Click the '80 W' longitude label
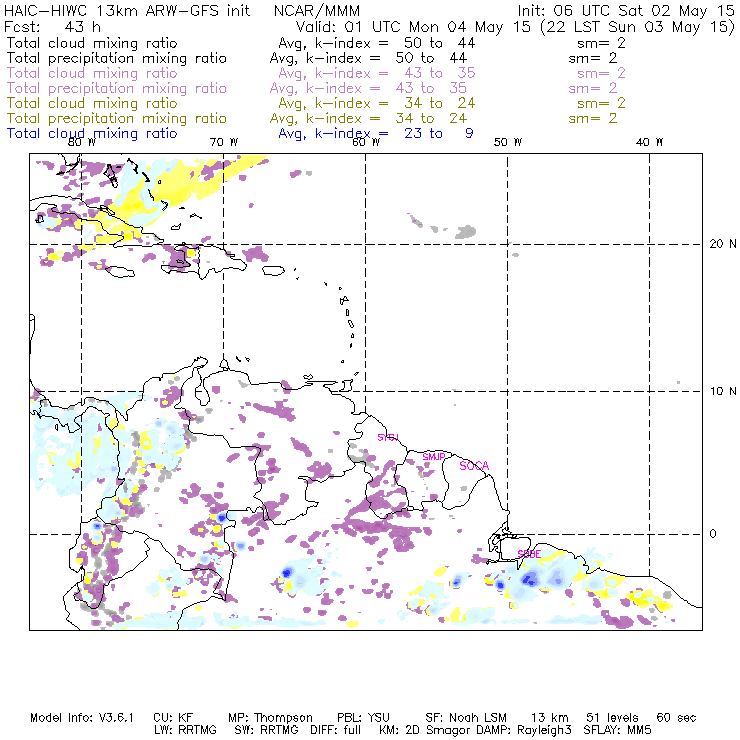The height and width of the screenshot is (740, 740). (x=82, y=142)
